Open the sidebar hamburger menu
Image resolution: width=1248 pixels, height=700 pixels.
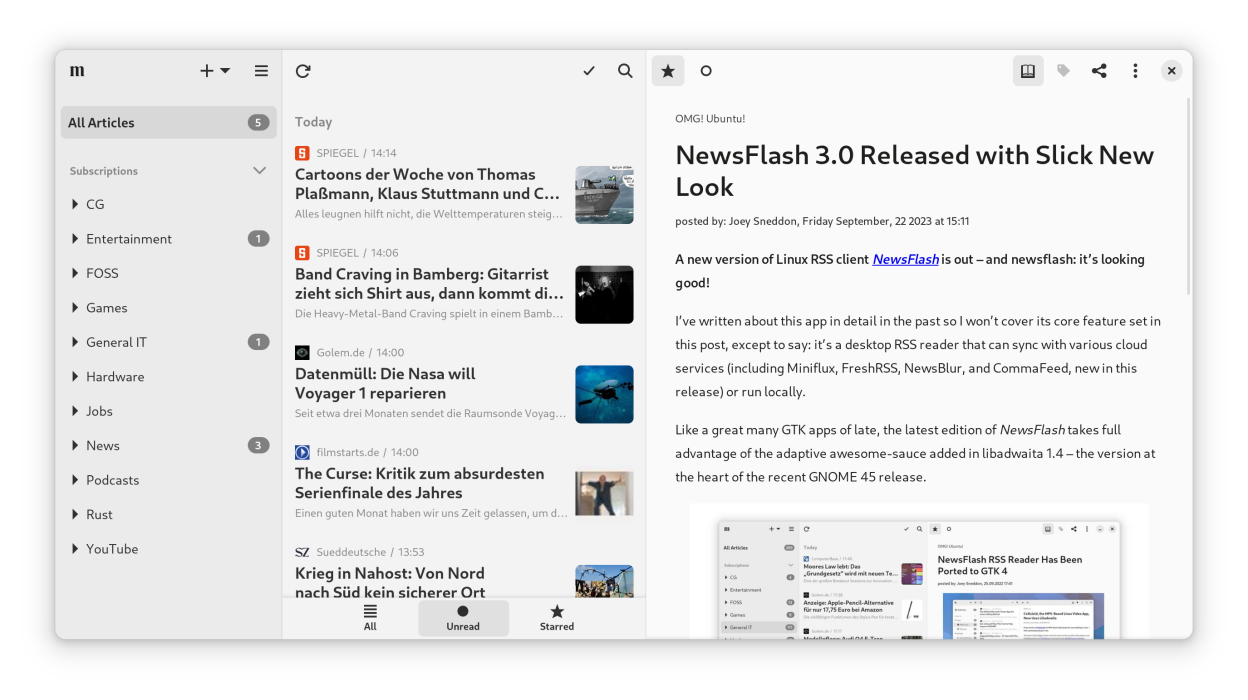pos(261,71)
